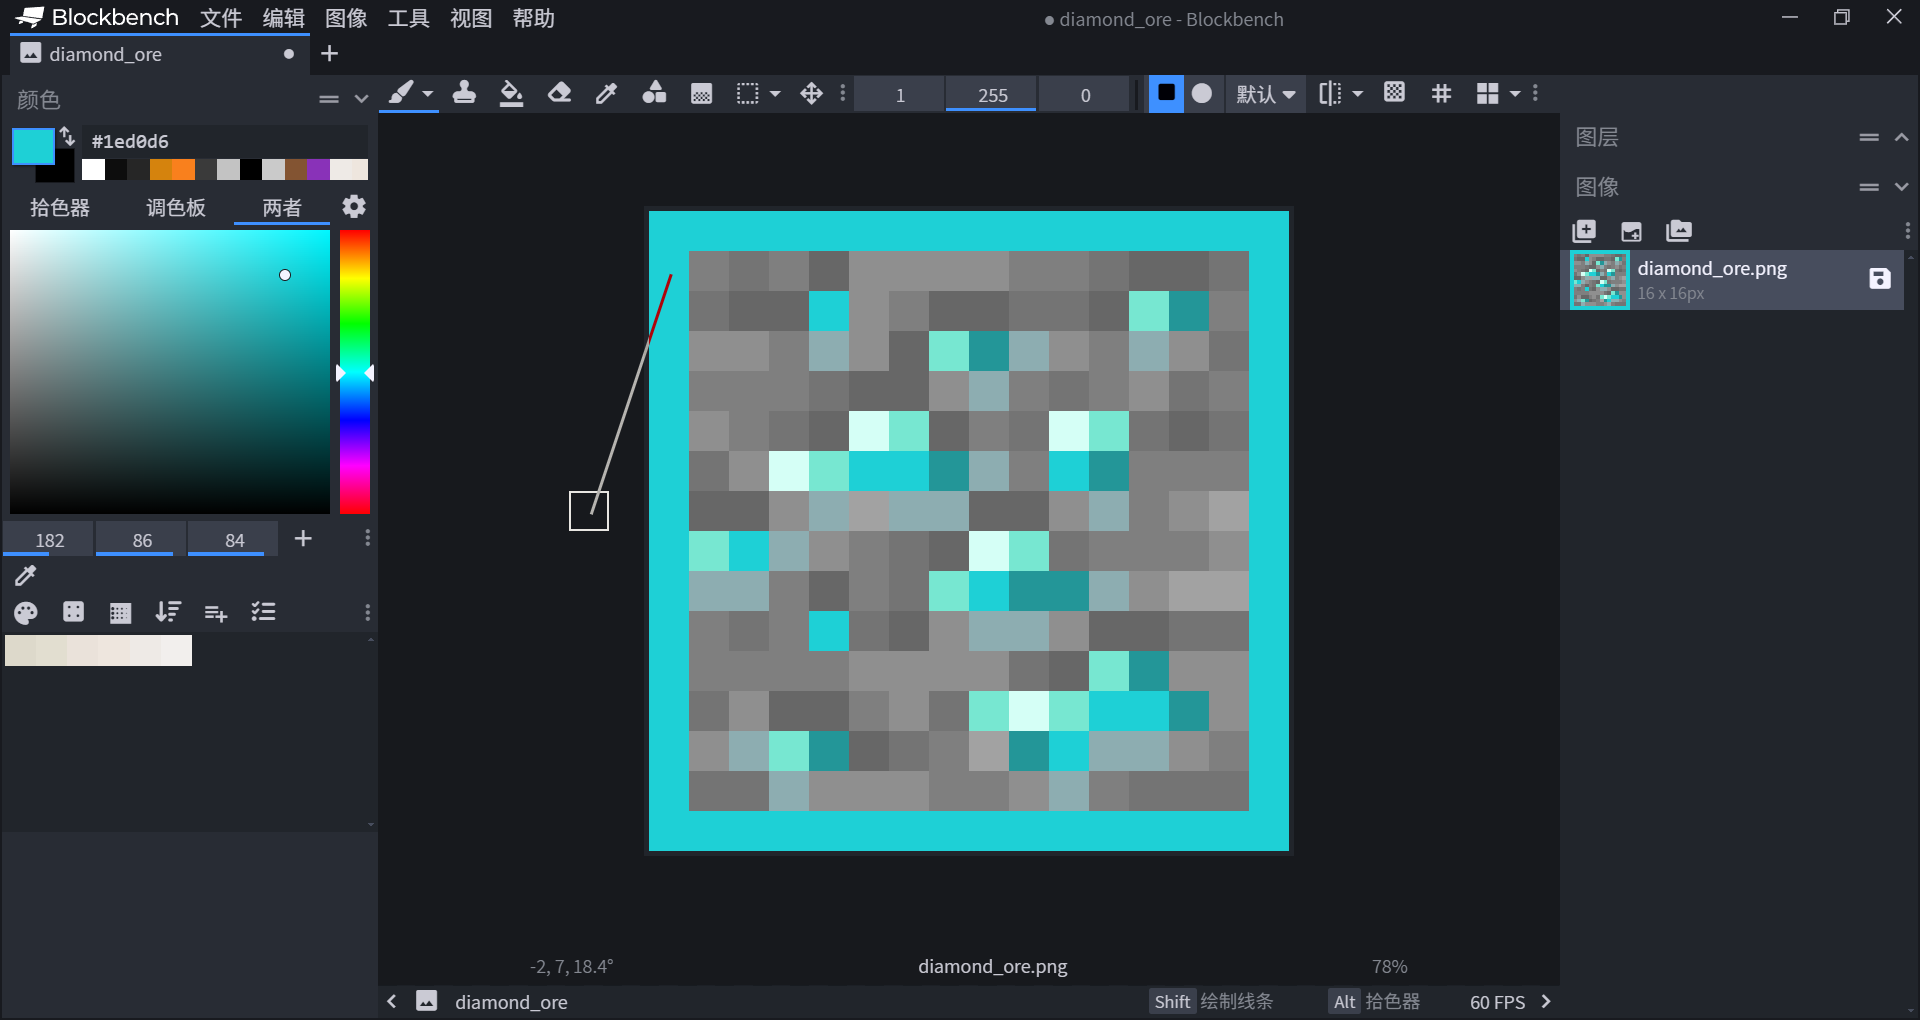
Task: Open mirror painting options dropdown arrow
Action: [x=1357, y=94]
